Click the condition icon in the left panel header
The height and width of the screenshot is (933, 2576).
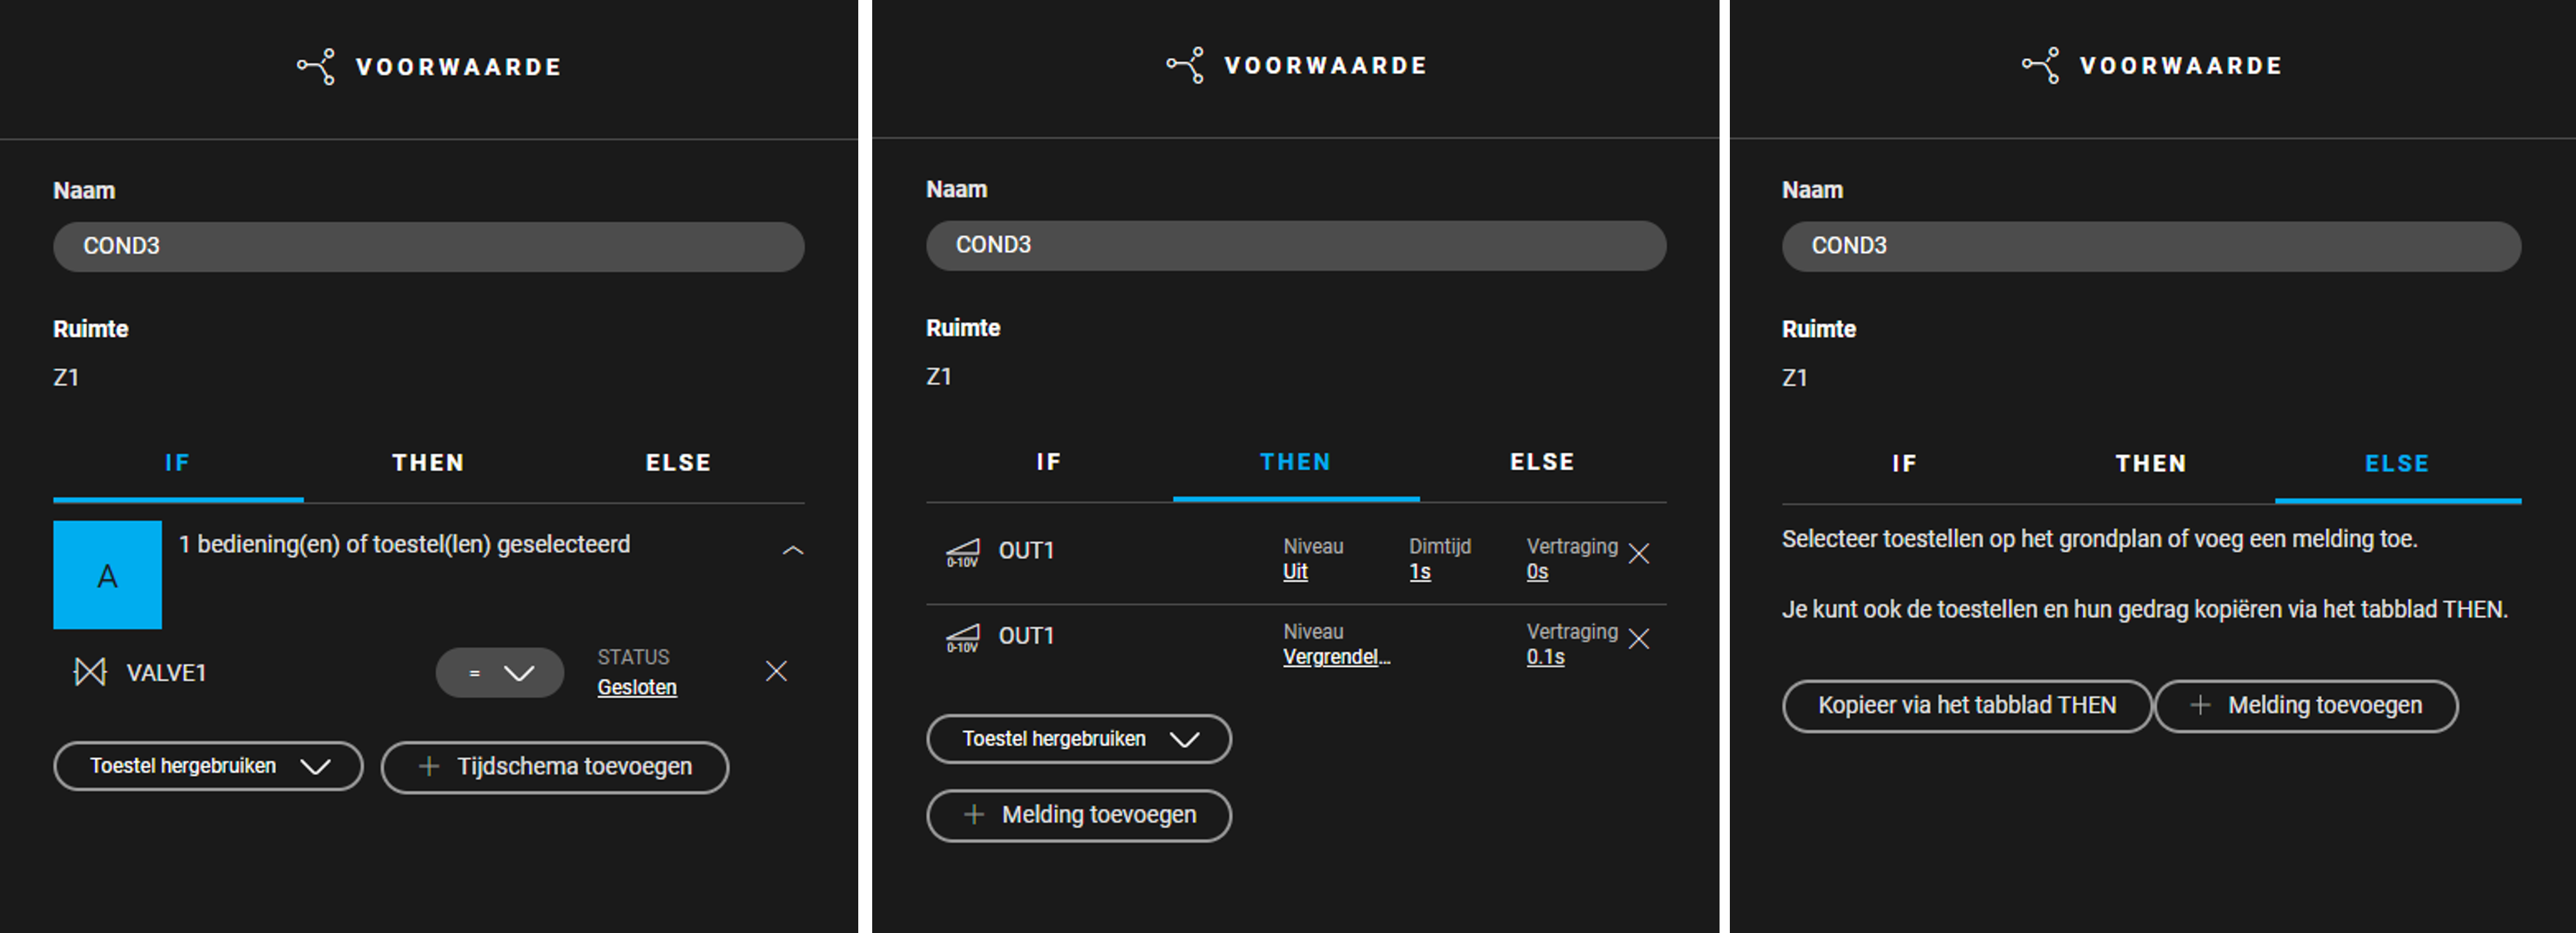tap(316, 67)
